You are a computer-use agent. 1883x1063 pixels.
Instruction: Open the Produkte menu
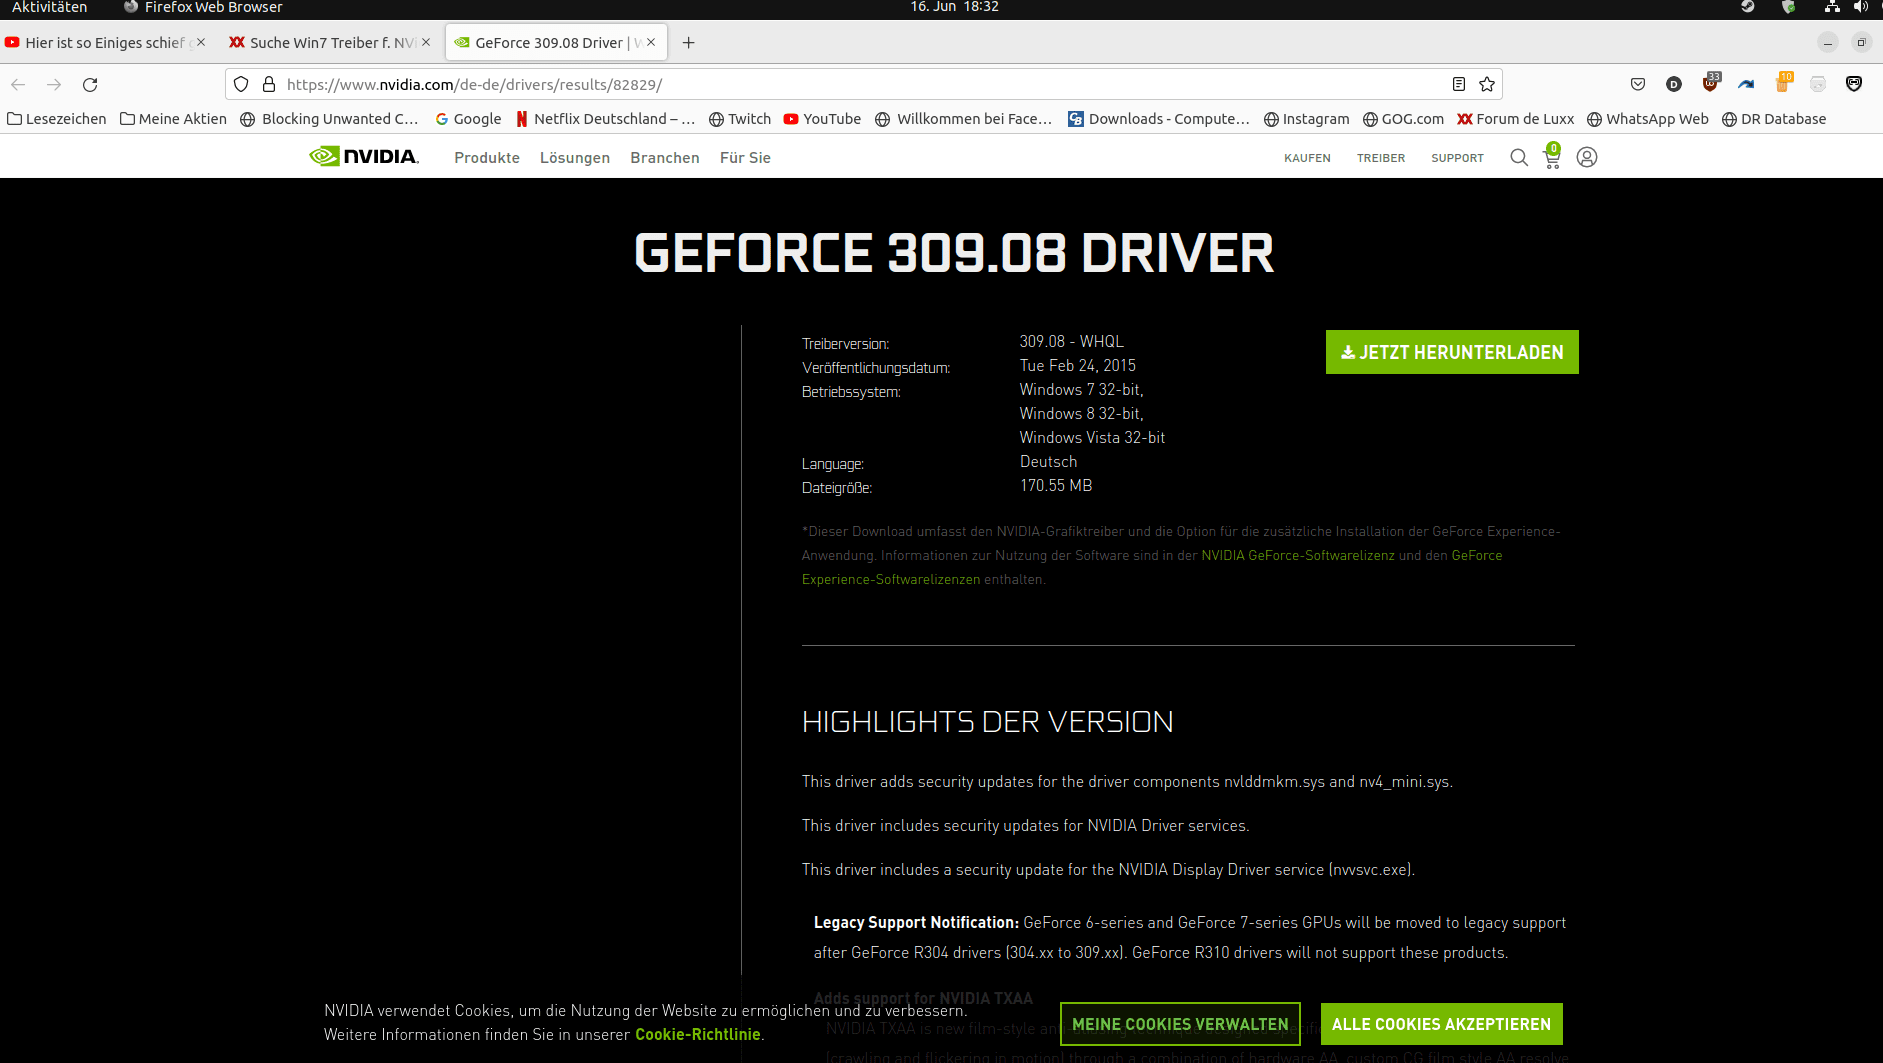pos(487,158)
